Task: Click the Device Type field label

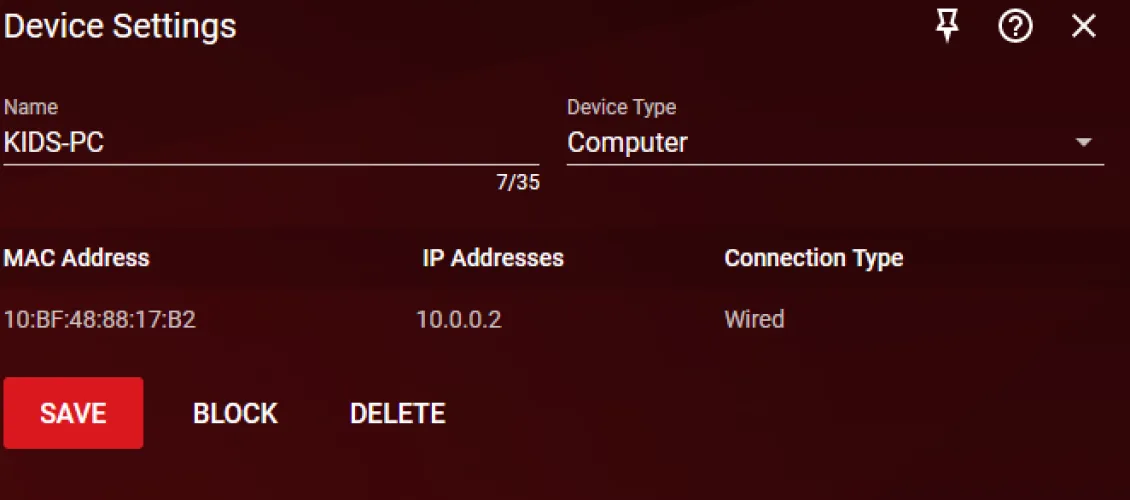Action: point(621,107)
